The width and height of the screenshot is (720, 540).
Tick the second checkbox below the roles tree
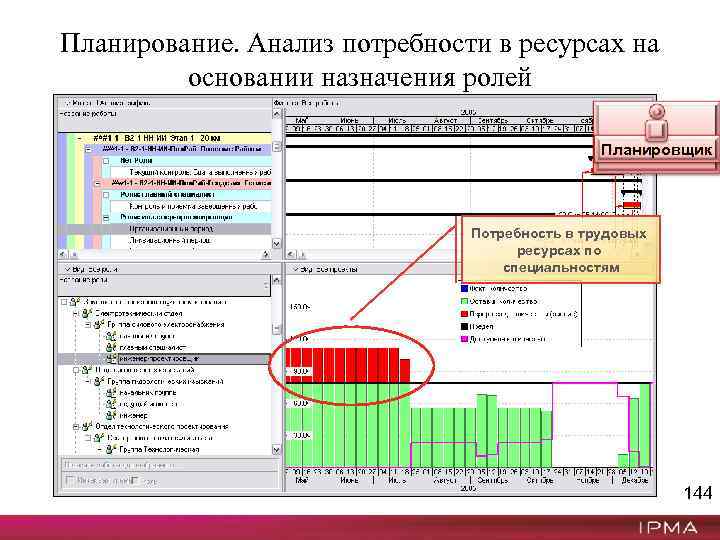point(135,480)
